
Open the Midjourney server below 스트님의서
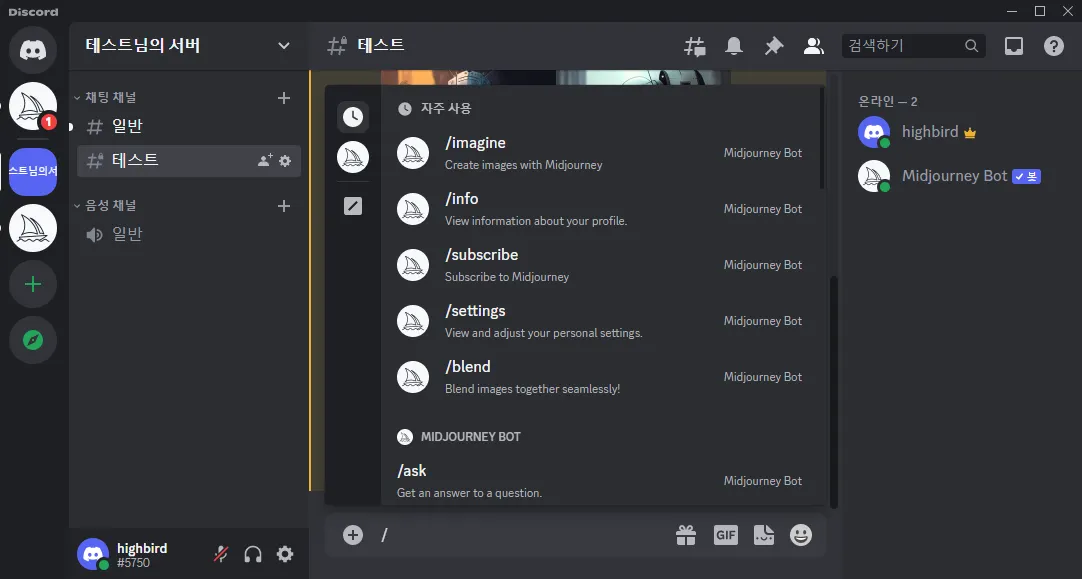pos(32,228)
